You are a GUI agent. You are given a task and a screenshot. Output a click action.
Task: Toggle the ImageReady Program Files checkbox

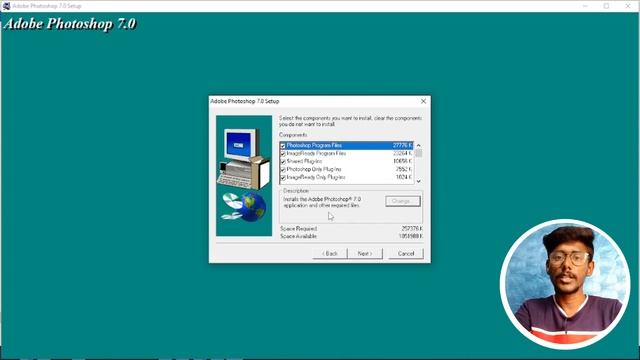[x=283, y=154]
